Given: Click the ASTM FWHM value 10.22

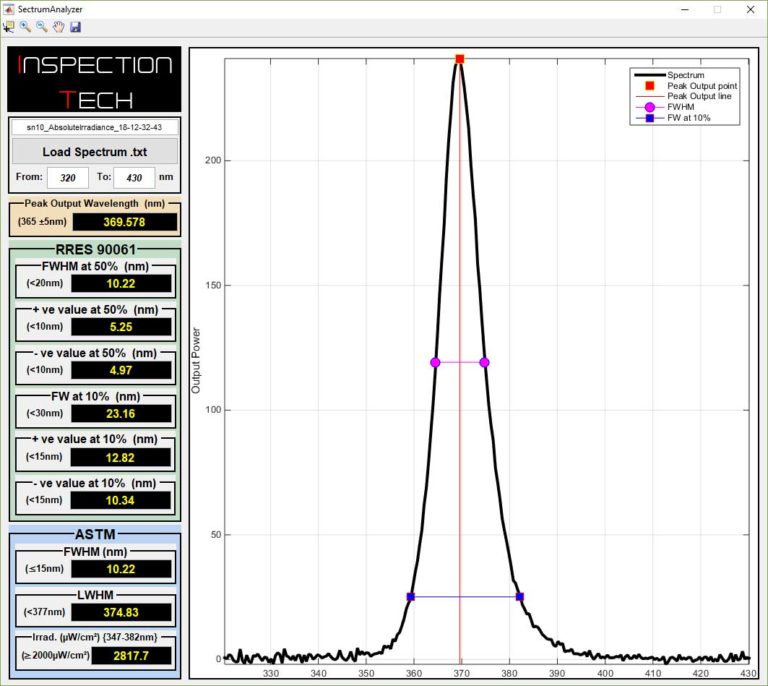Looking at the screenshot, I should (121, 569).
